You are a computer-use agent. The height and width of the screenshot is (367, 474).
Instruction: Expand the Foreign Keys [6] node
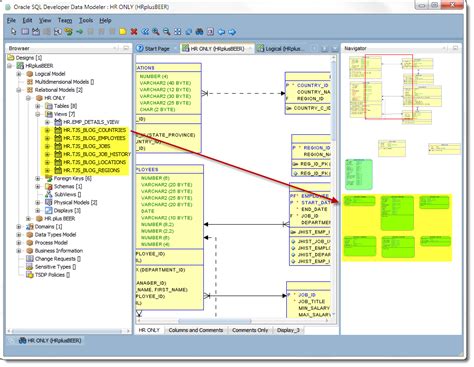pos(38,178)
